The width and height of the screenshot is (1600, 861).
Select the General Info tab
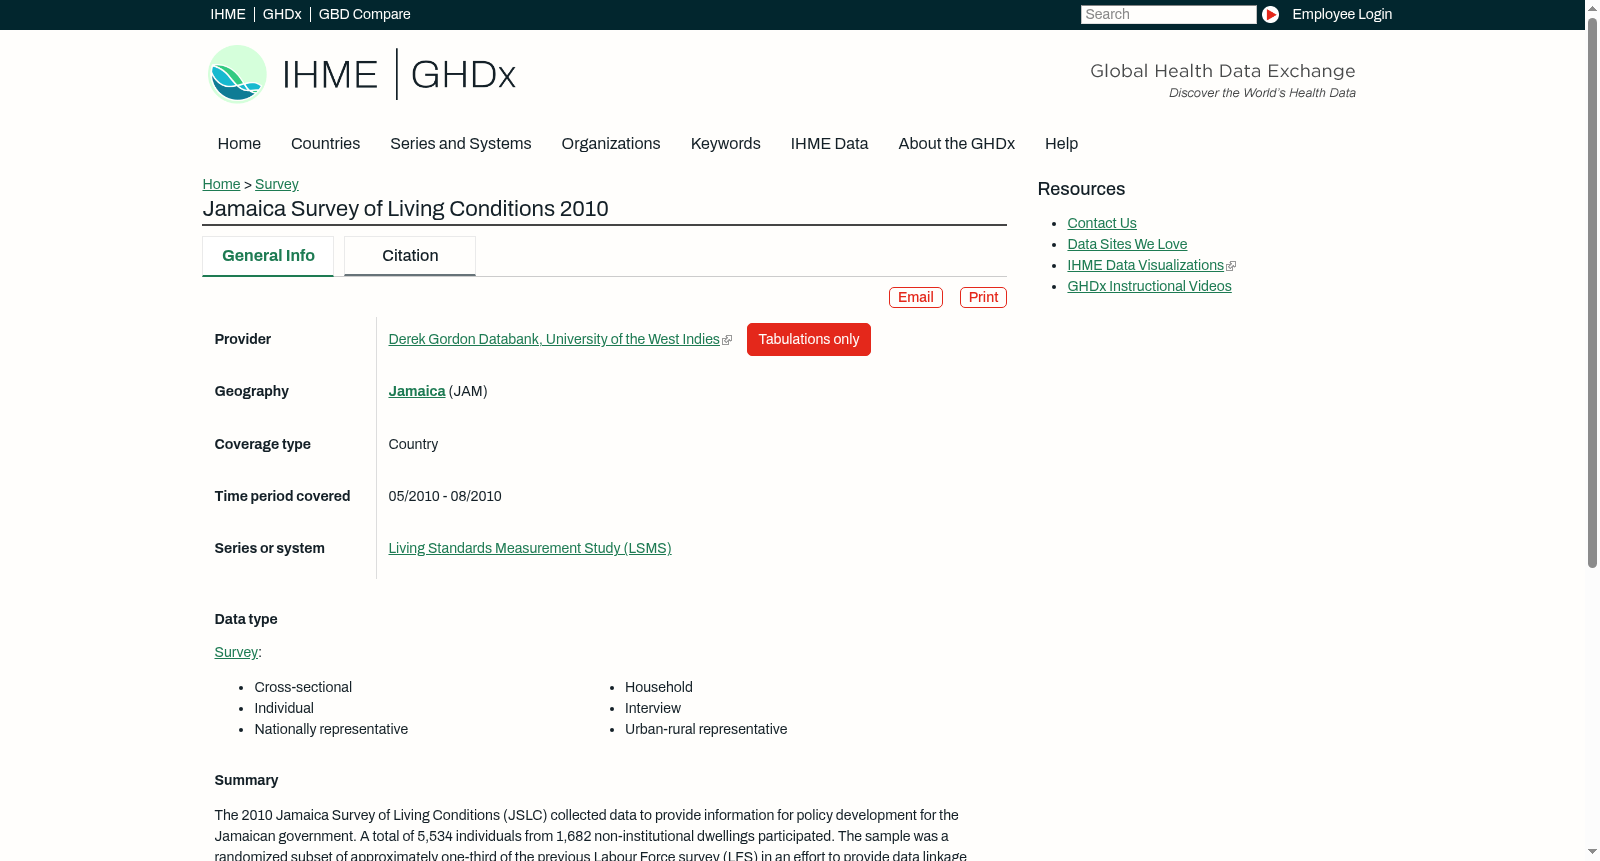pyautogui.click(x=268, y=256)
